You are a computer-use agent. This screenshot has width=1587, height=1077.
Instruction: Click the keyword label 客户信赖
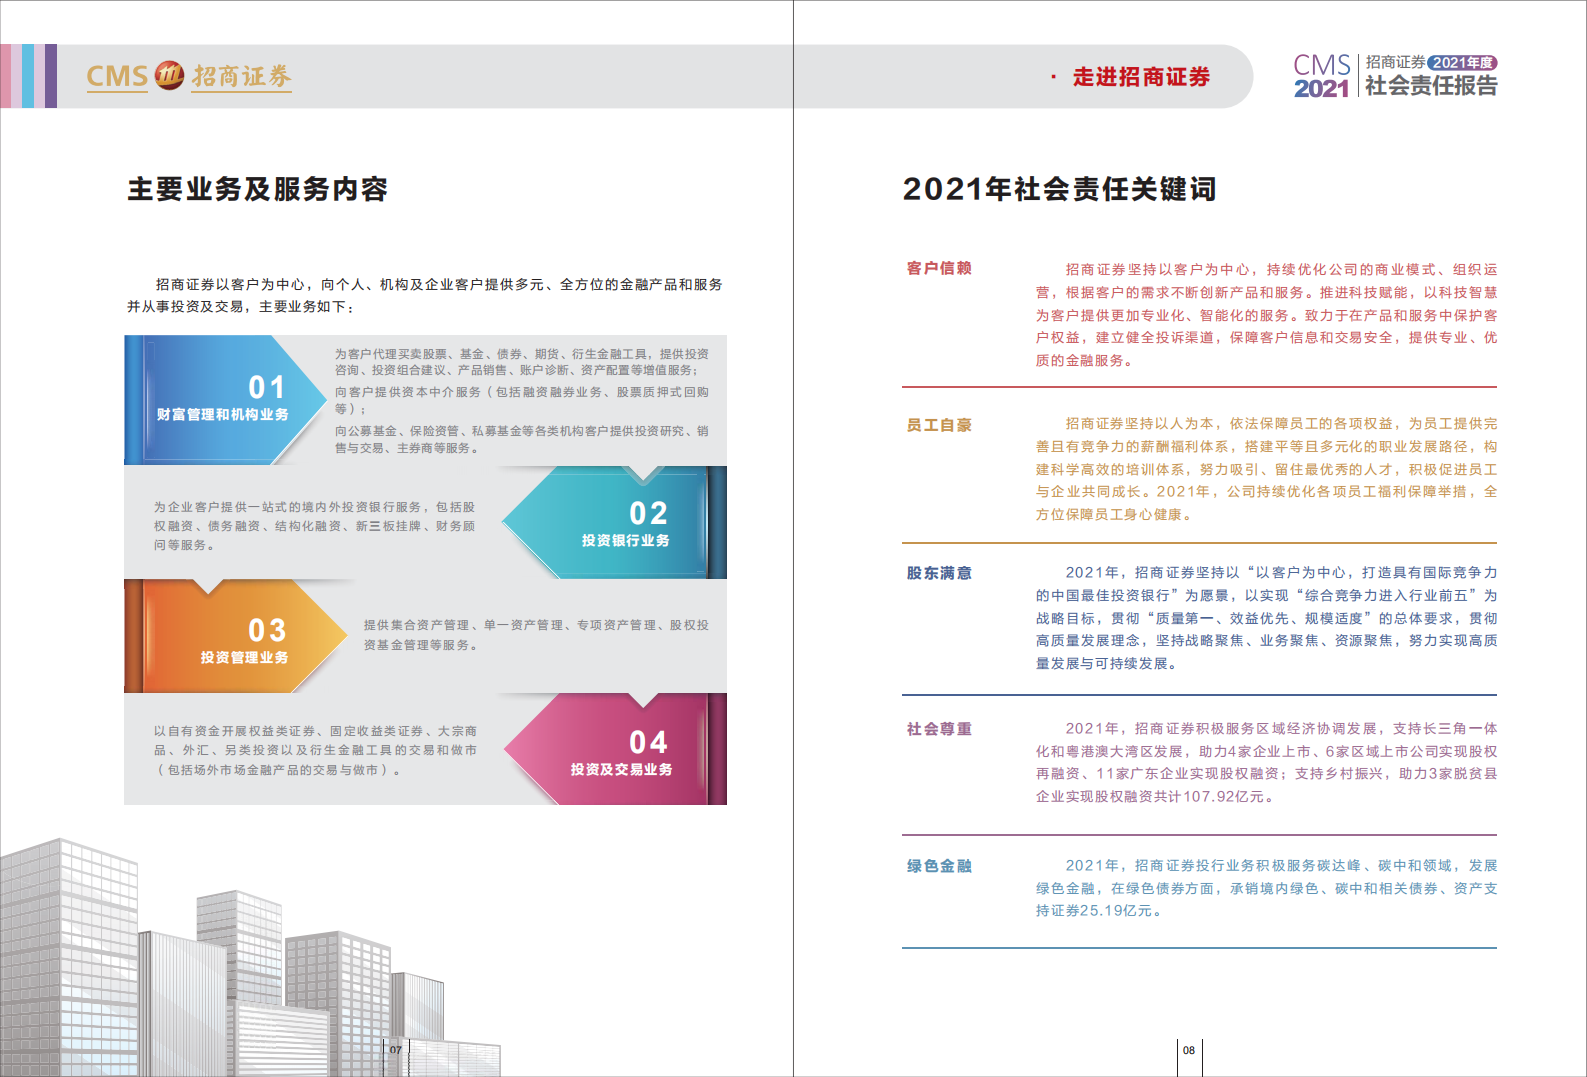click(x=939, y=268)
